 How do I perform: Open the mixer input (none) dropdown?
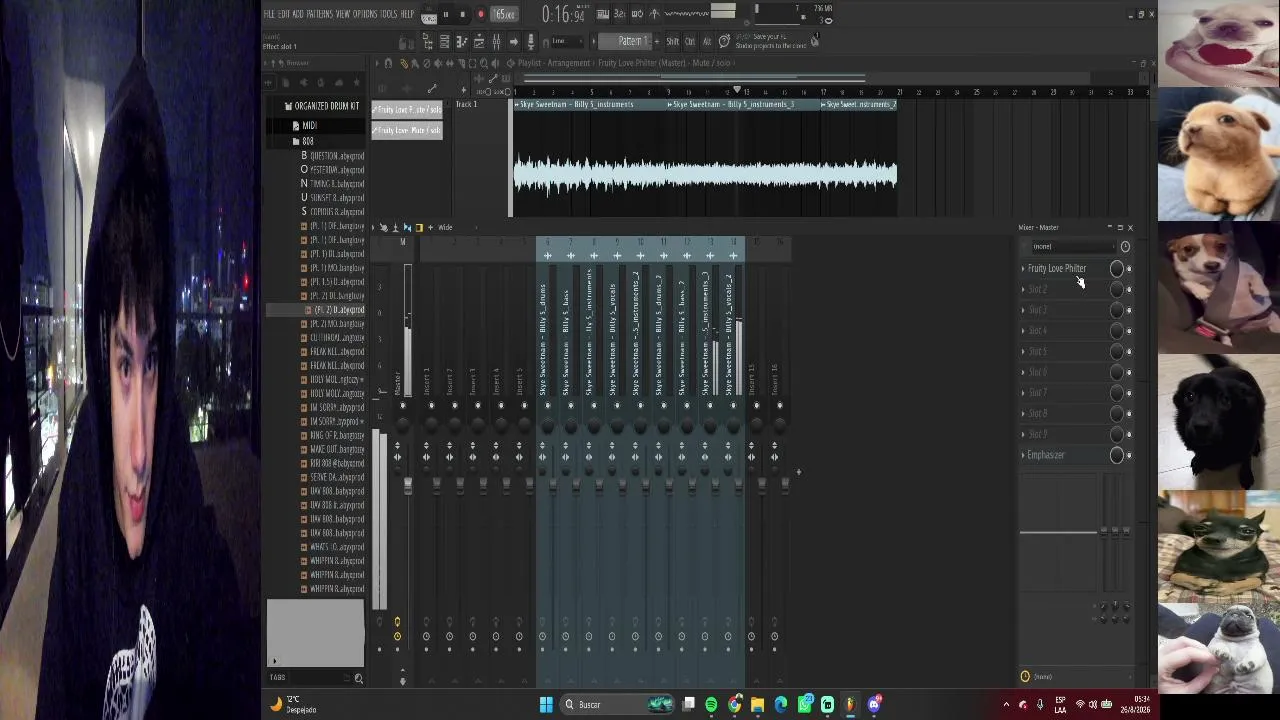[1072, 247]
